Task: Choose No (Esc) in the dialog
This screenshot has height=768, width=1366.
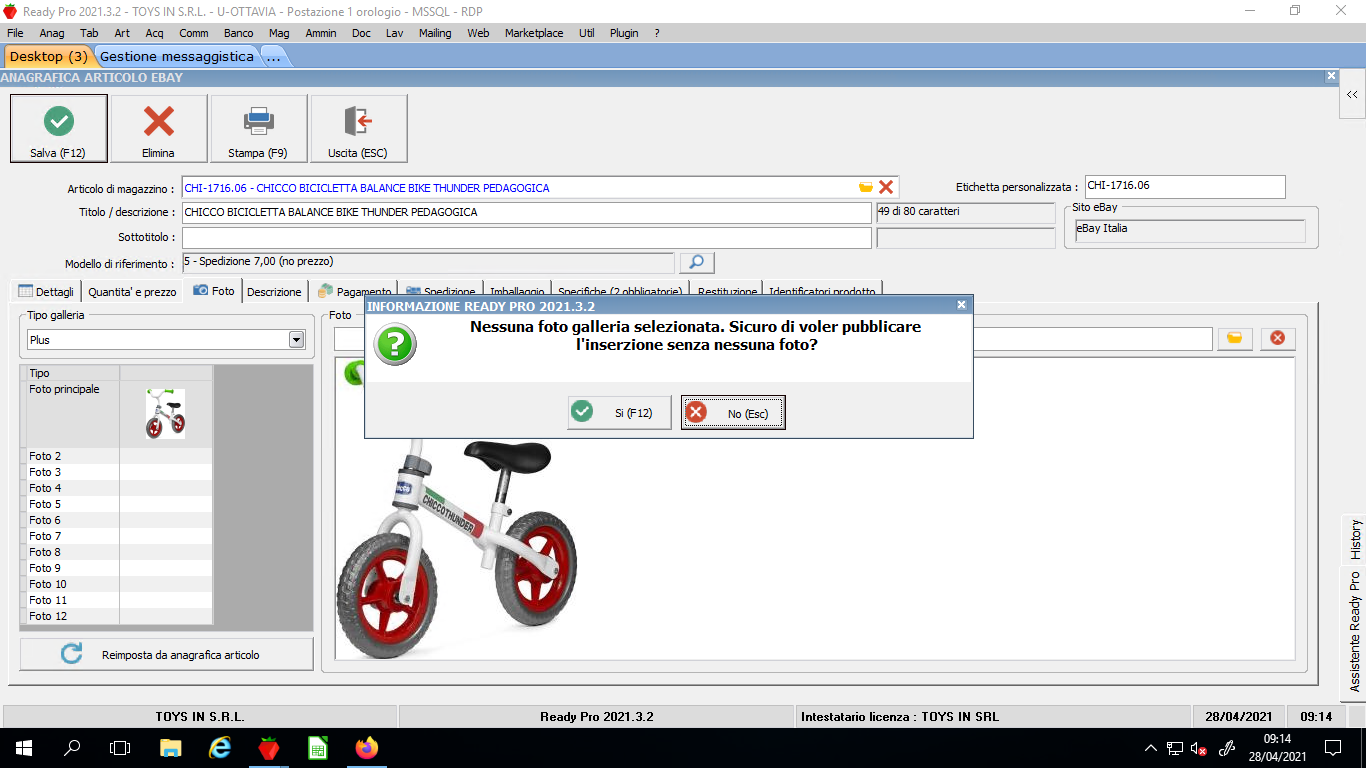Action: tap(733, 412)
